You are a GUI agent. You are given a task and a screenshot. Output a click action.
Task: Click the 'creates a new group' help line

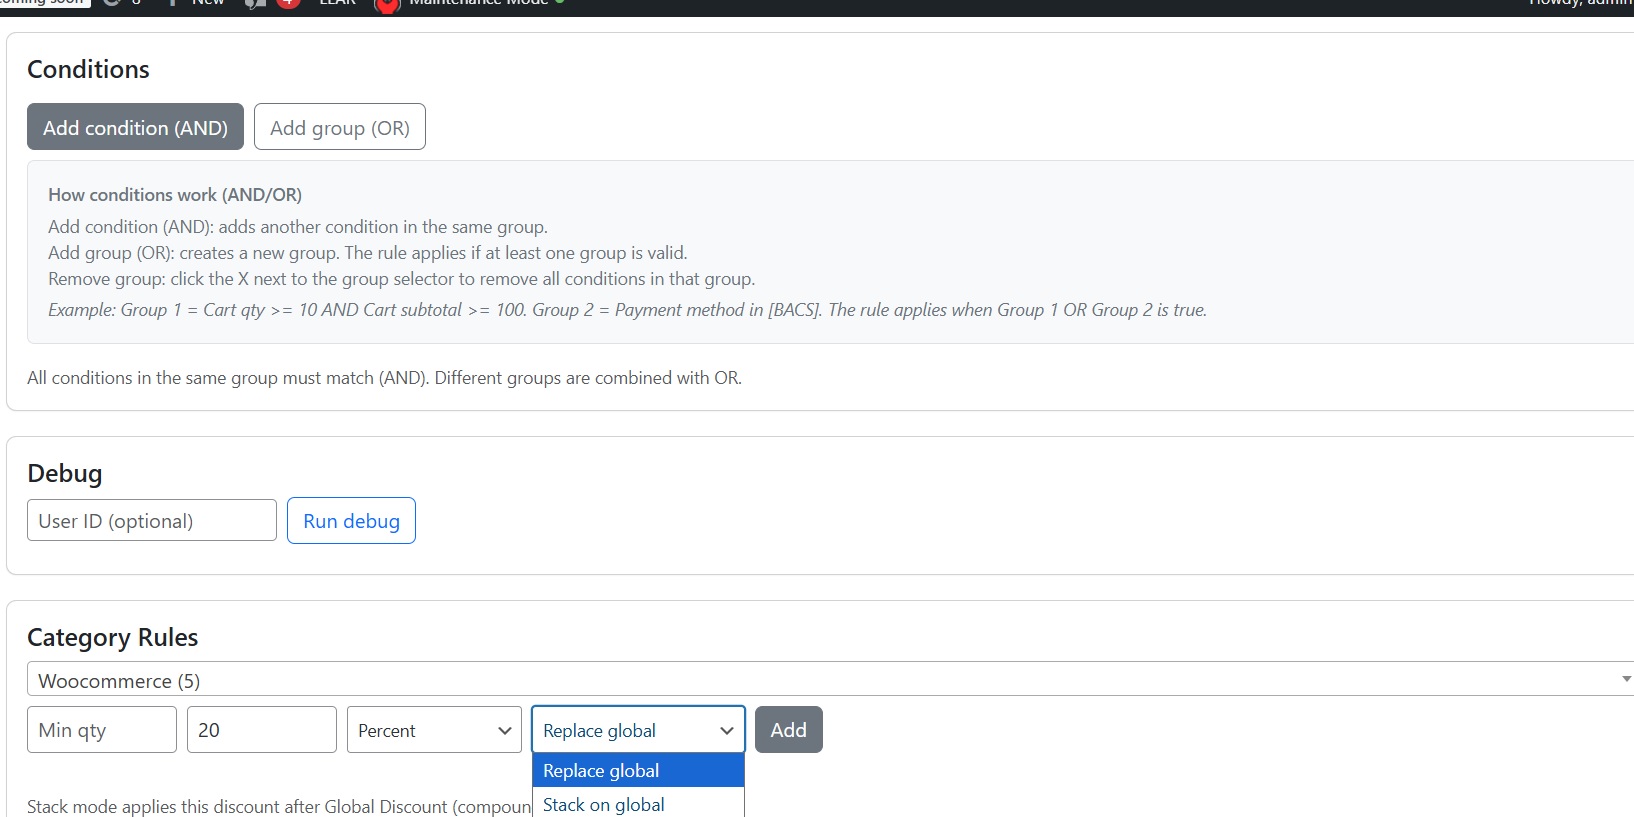coord(368,252)
